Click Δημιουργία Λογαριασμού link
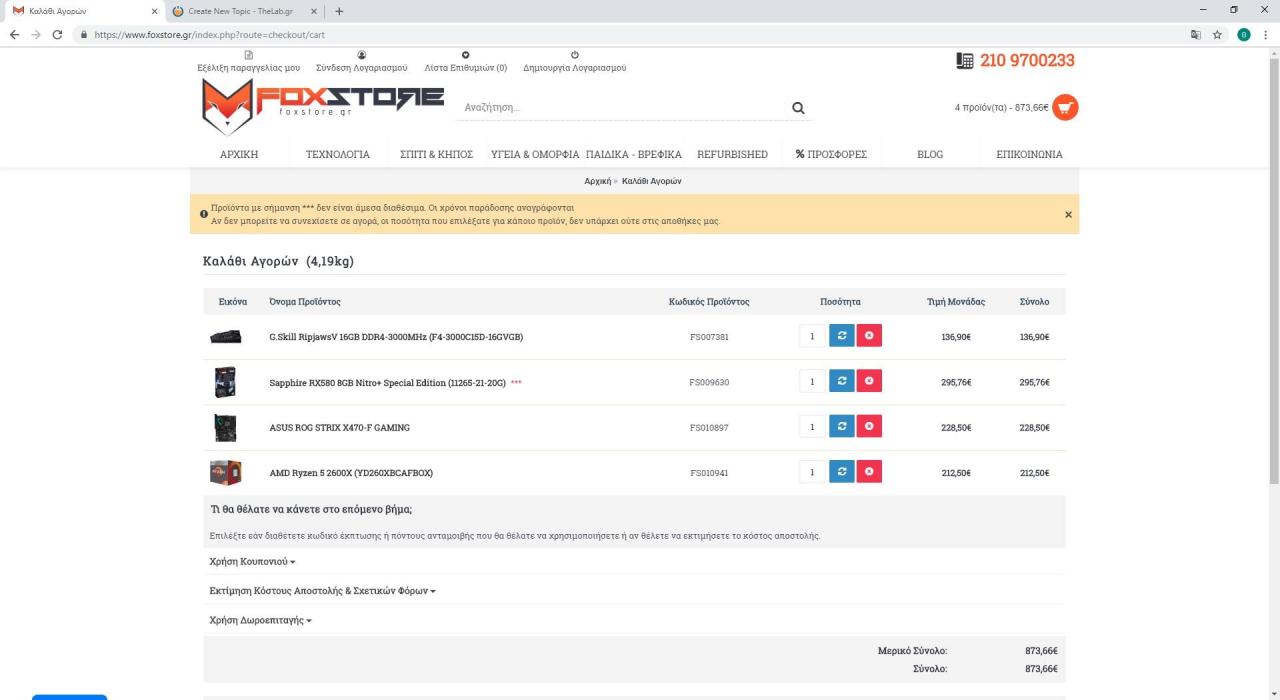1280x700 pixels. [x=575, y=62]
